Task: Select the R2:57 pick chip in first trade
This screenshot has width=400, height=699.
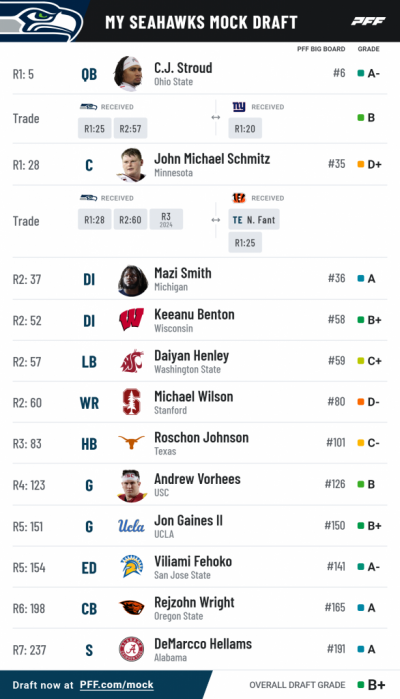Action: click(x=130, y=128)
